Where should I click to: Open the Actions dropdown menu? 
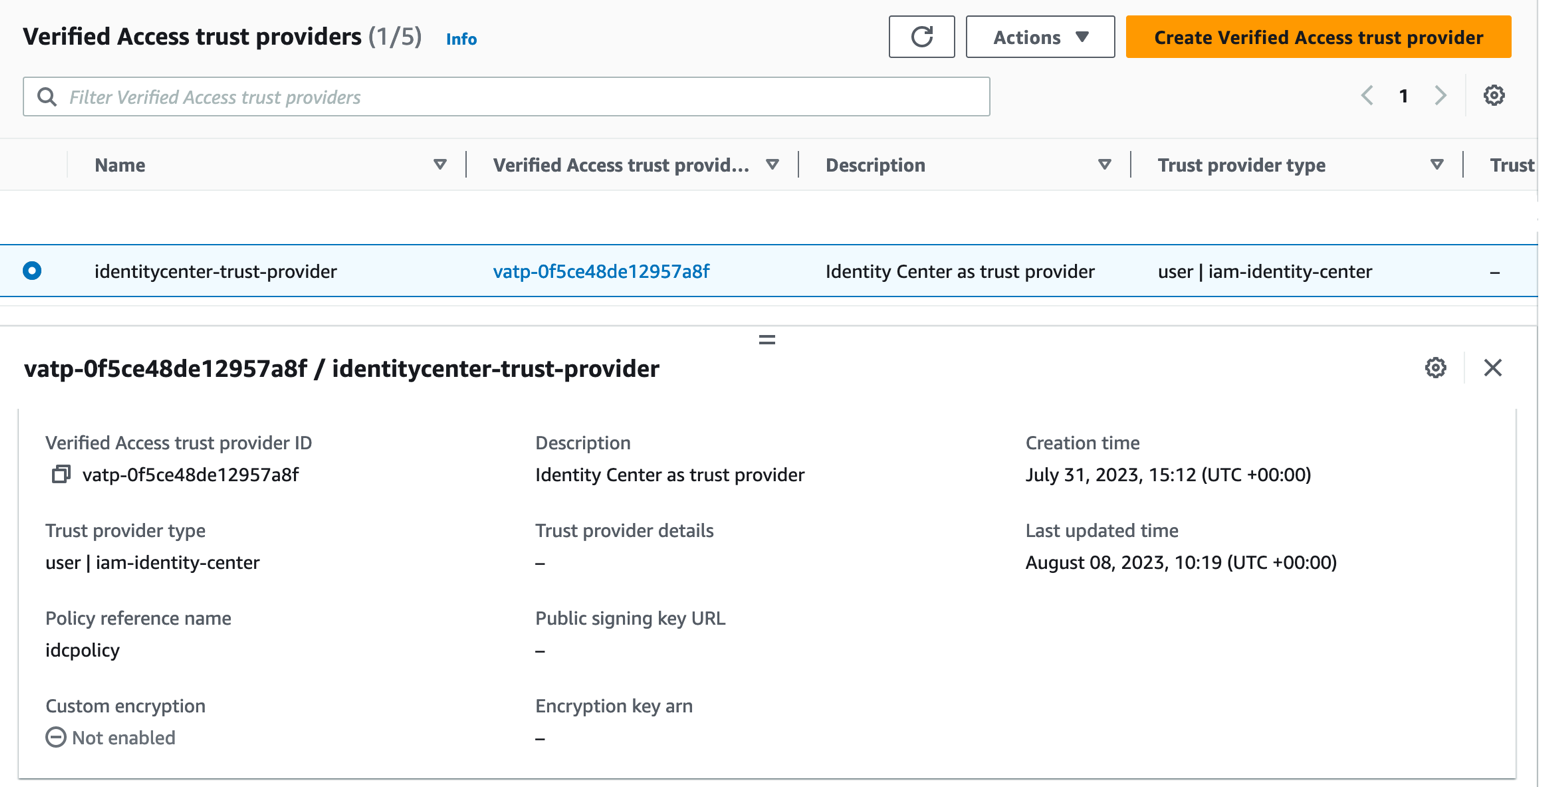click(1040, 36)
